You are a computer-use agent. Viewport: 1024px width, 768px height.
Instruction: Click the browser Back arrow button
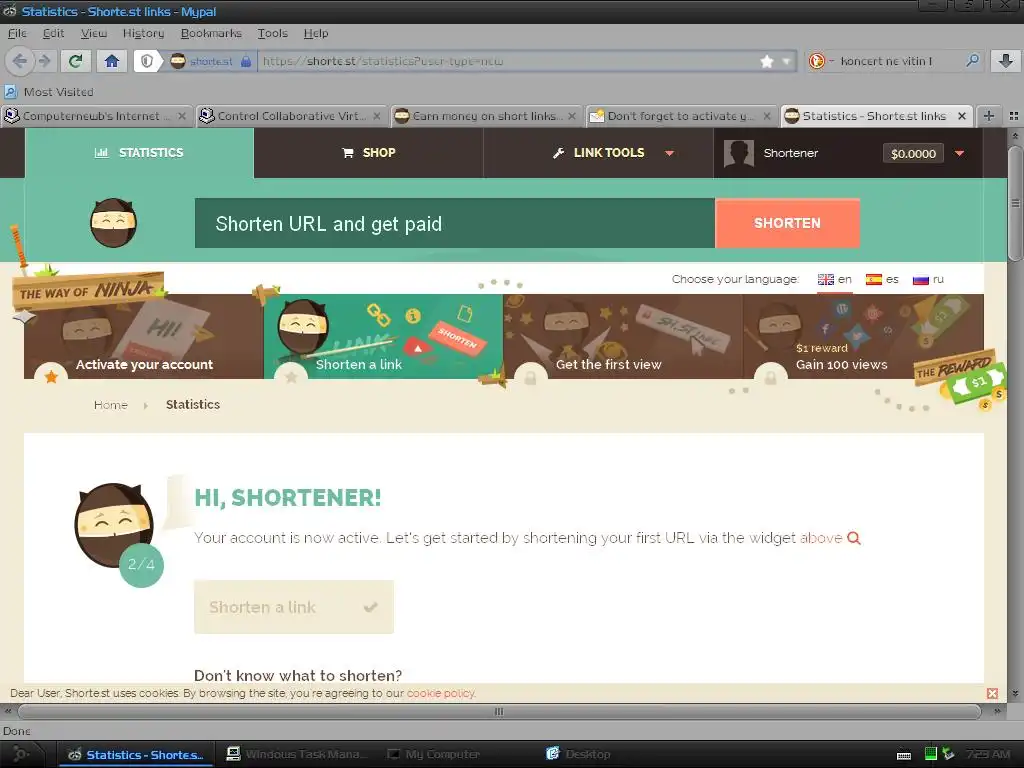(x=20, y=61)
